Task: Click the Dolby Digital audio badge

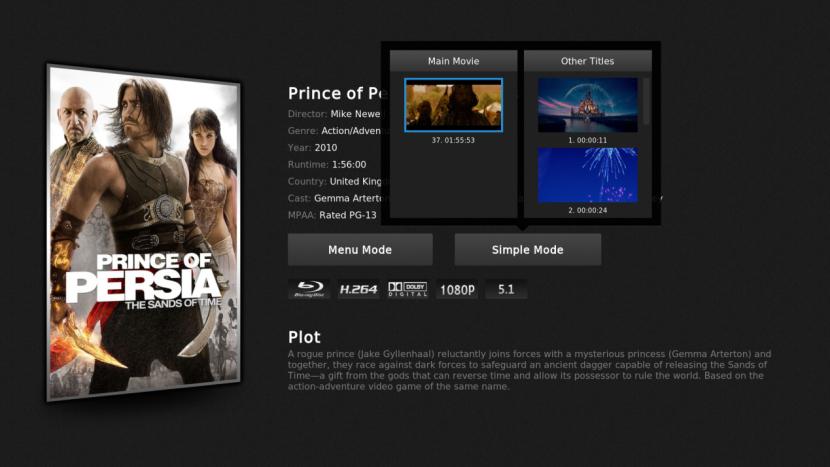Action: pyautogui.click(x=408, y=289)
